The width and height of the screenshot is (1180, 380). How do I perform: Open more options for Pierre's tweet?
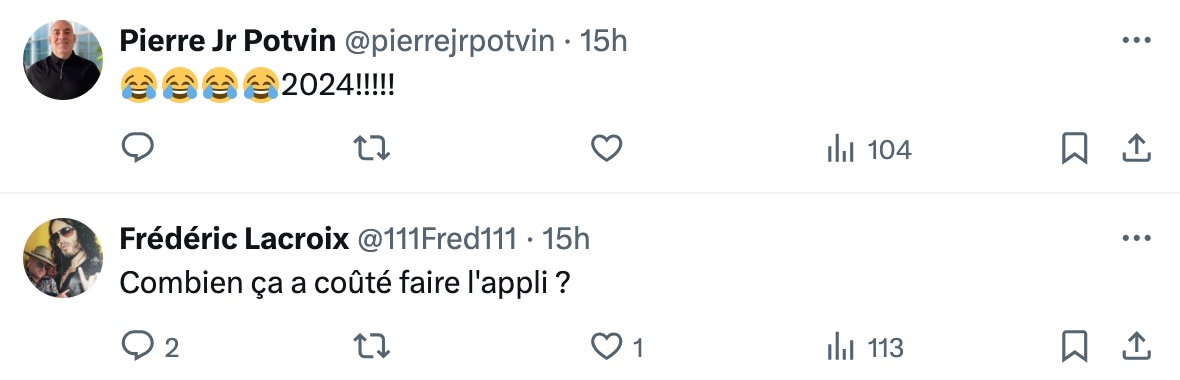pos(1136,41)
